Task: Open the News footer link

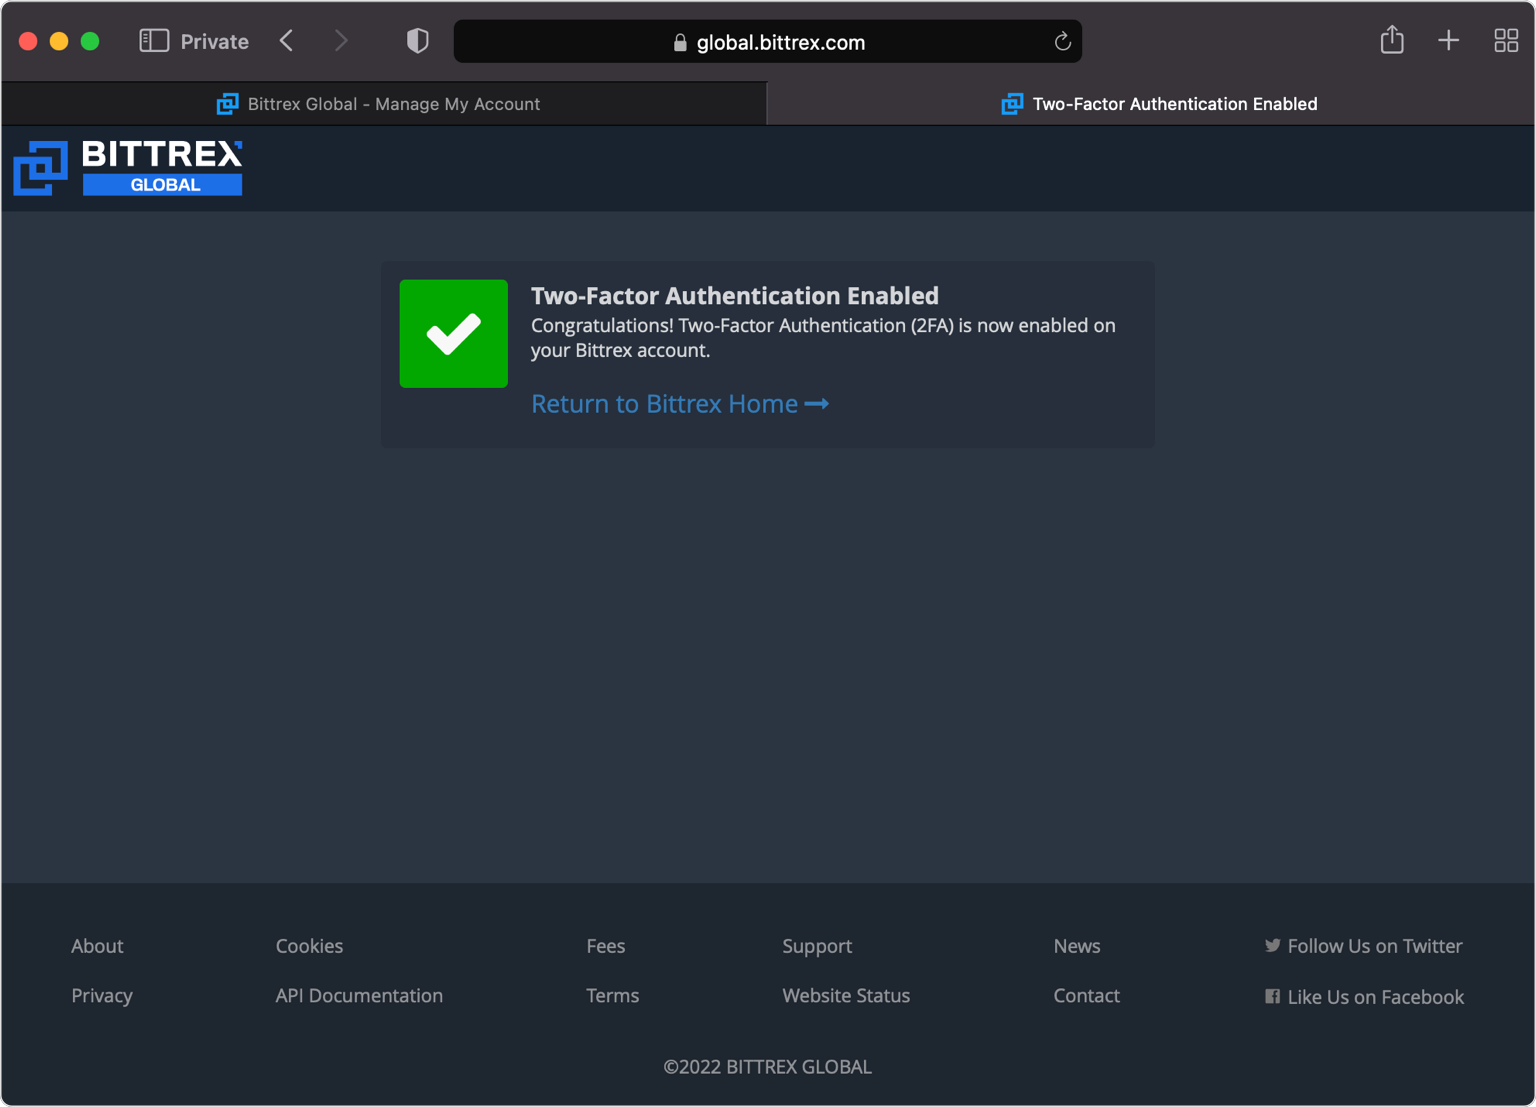Action: coord(1077,946)
